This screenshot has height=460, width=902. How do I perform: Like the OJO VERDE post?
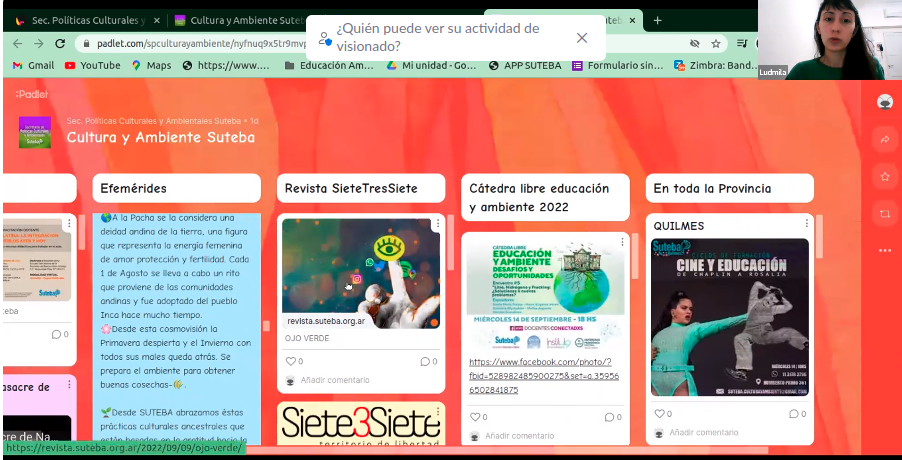pyautogui.click(x=290, y=361)
